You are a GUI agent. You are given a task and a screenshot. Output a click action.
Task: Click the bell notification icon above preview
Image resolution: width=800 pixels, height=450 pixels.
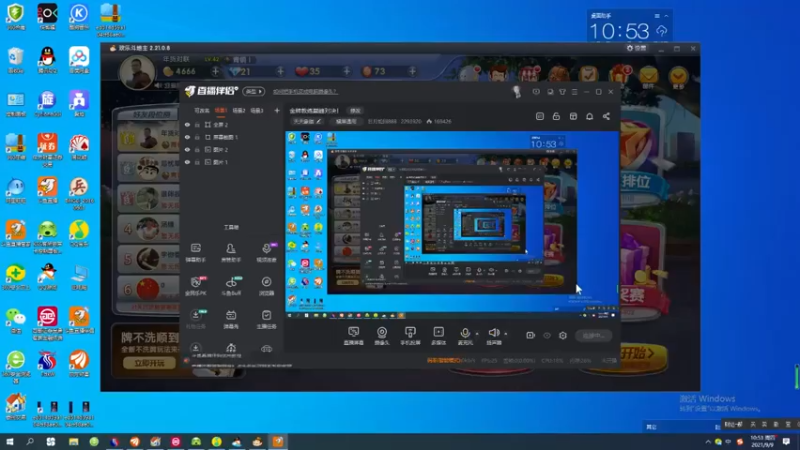[x=589, y=116]
